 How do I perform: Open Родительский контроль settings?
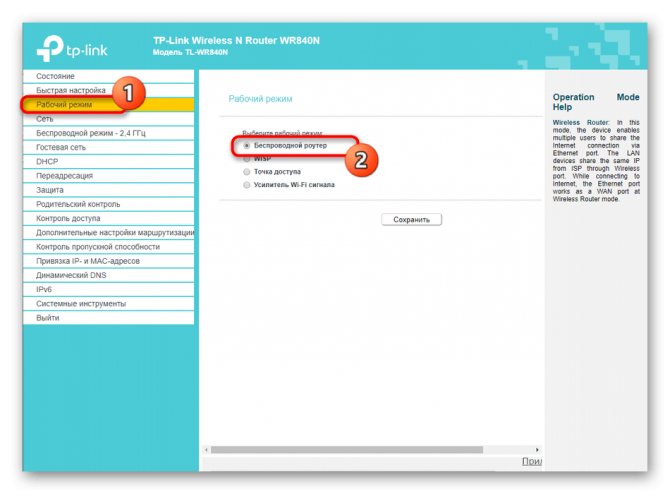click(109, 204)
